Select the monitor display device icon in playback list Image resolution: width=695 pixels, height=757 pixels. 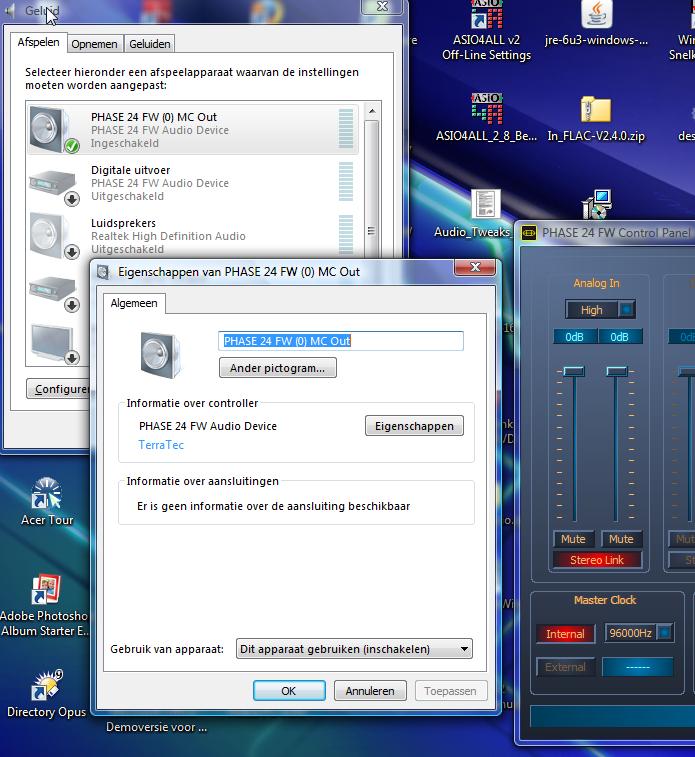tap(54, 343)
